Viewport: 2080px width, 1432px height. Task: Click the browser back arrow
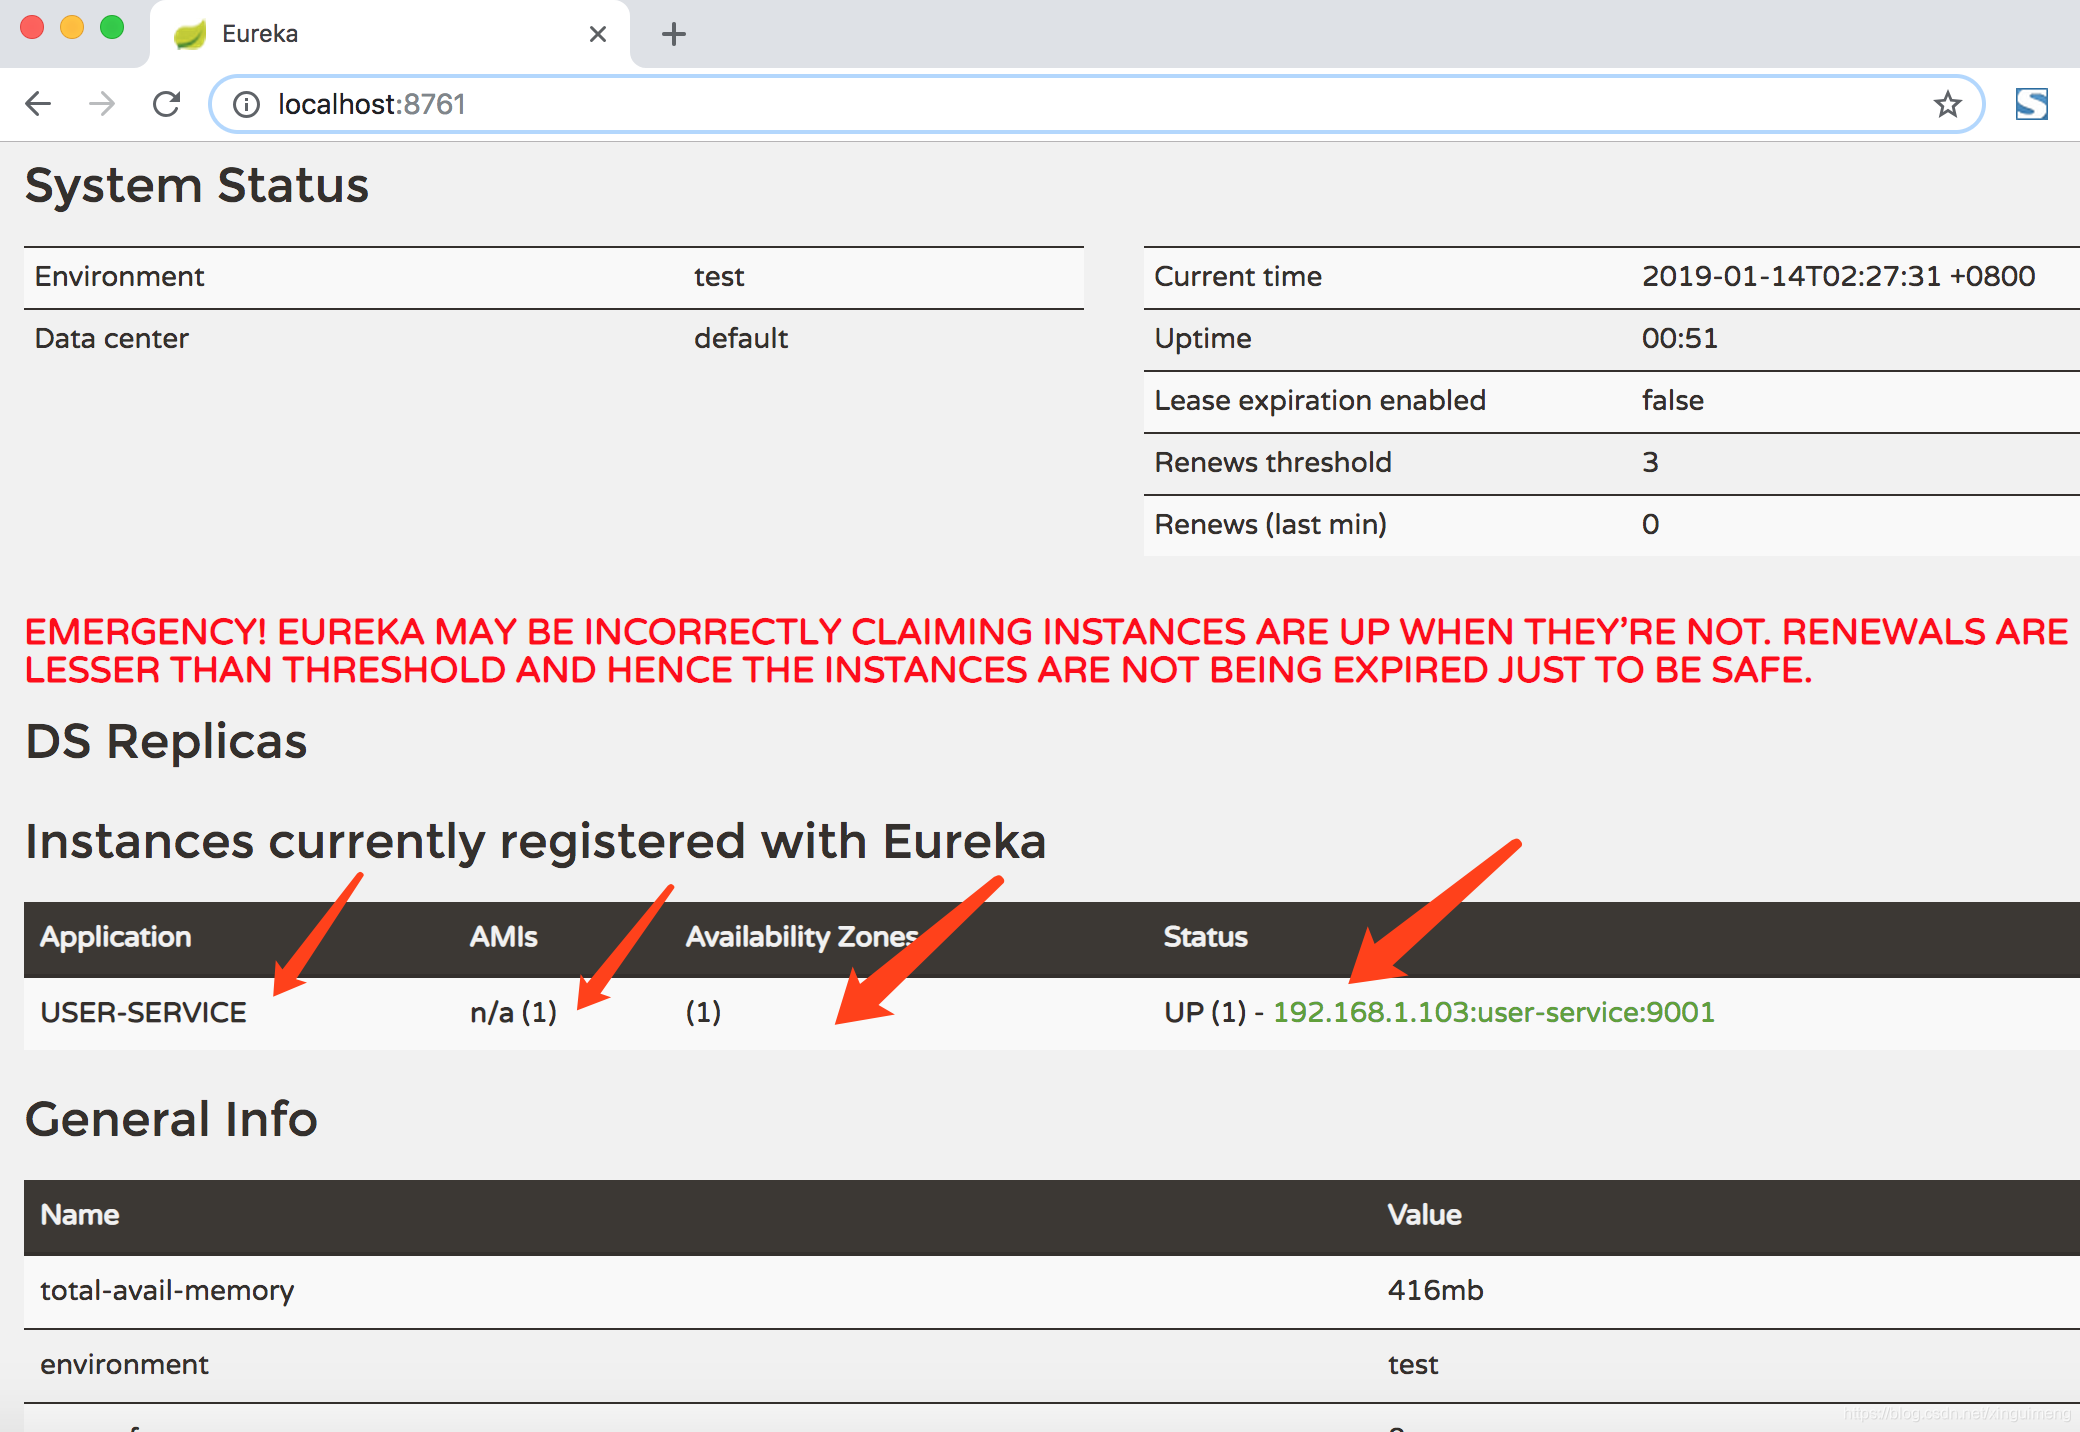coord(38,104)
